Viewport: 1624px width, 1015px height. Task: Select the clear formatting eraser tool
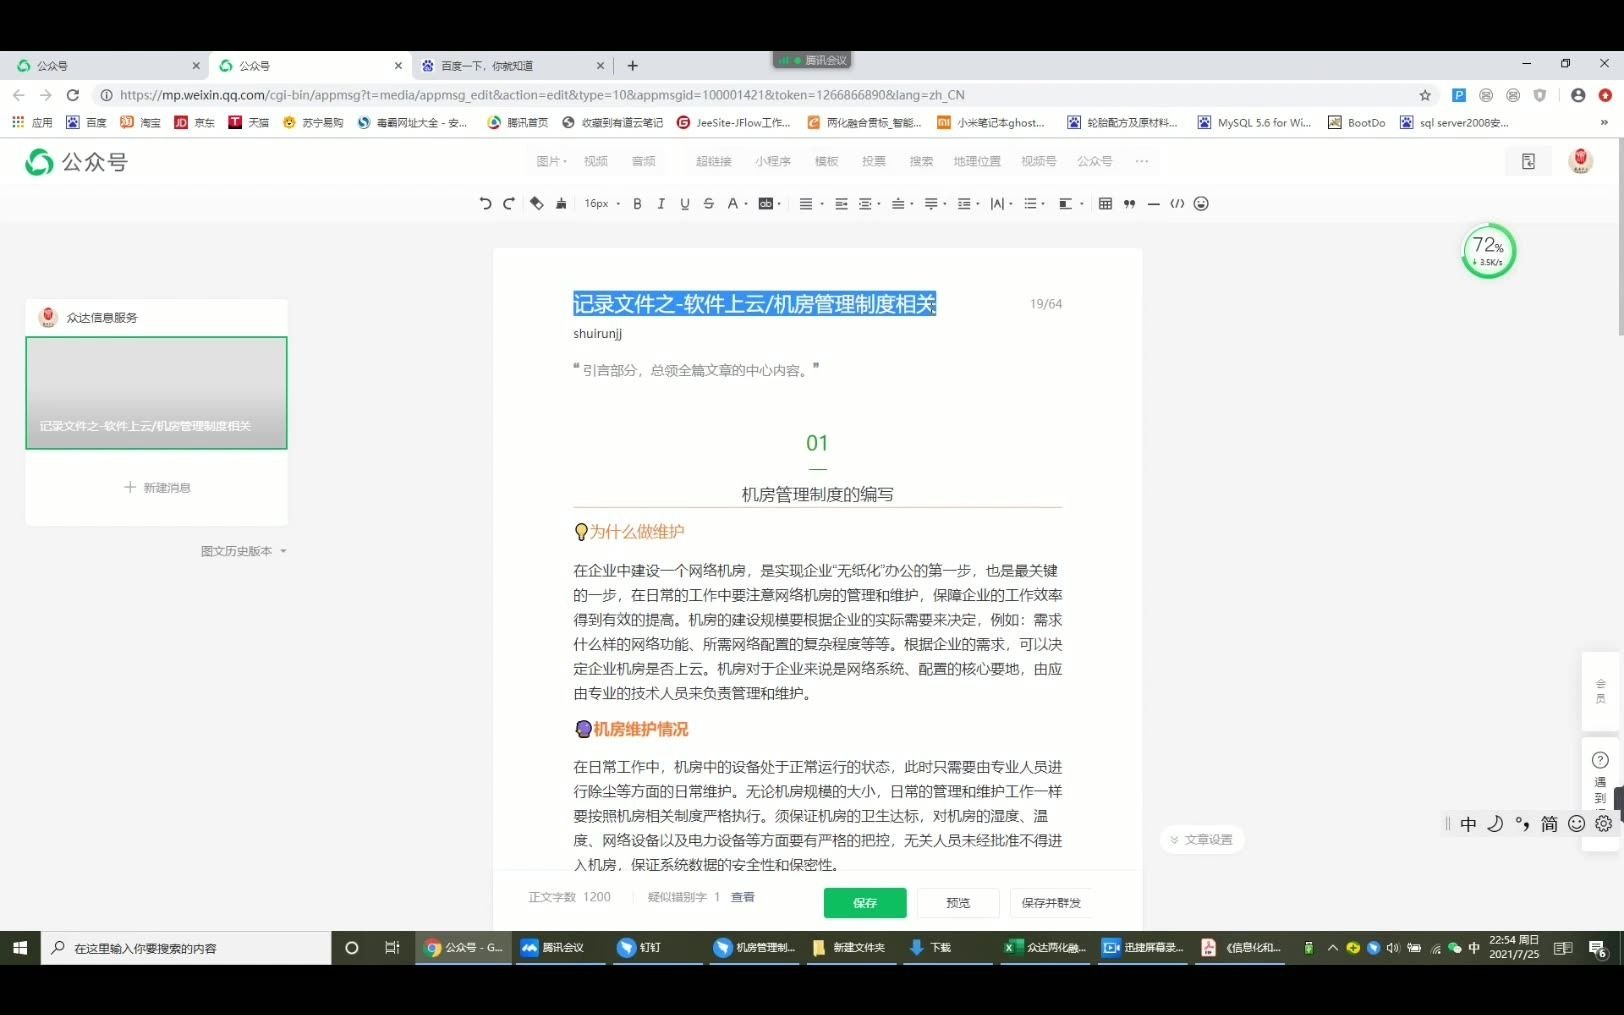click(536, 204)
